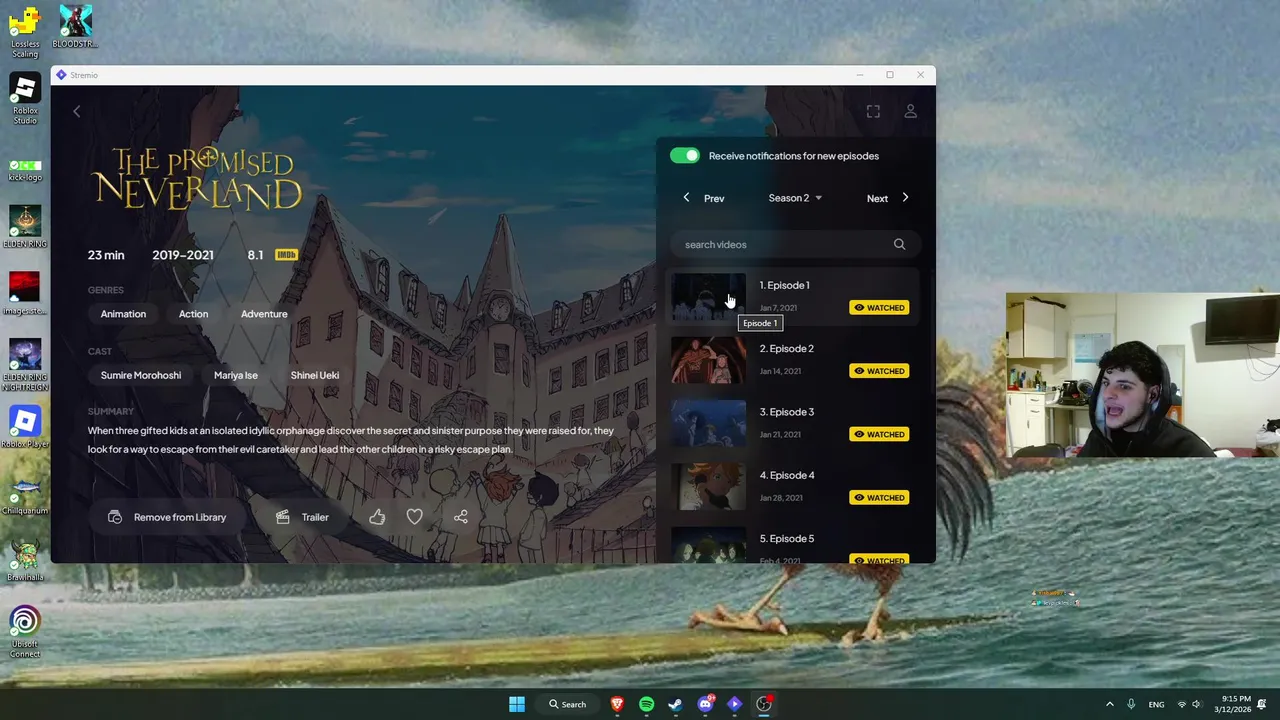This screenshot has width=1280, height=720.
Task: Open Lossless Scaling desktop shortcut
Action: point(25,31)
